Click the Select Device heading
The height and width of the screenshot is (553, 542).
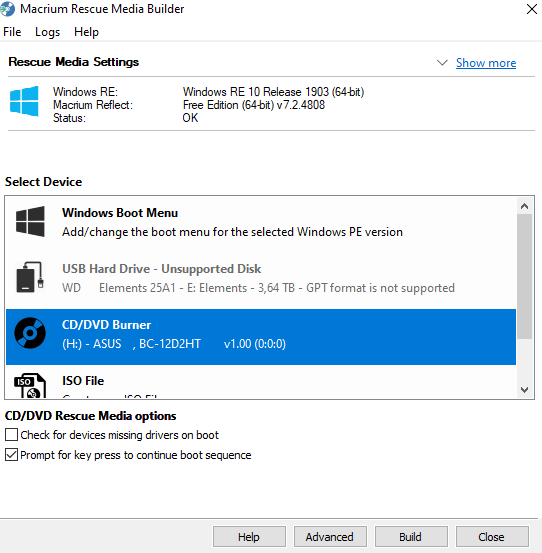point(43,182)
